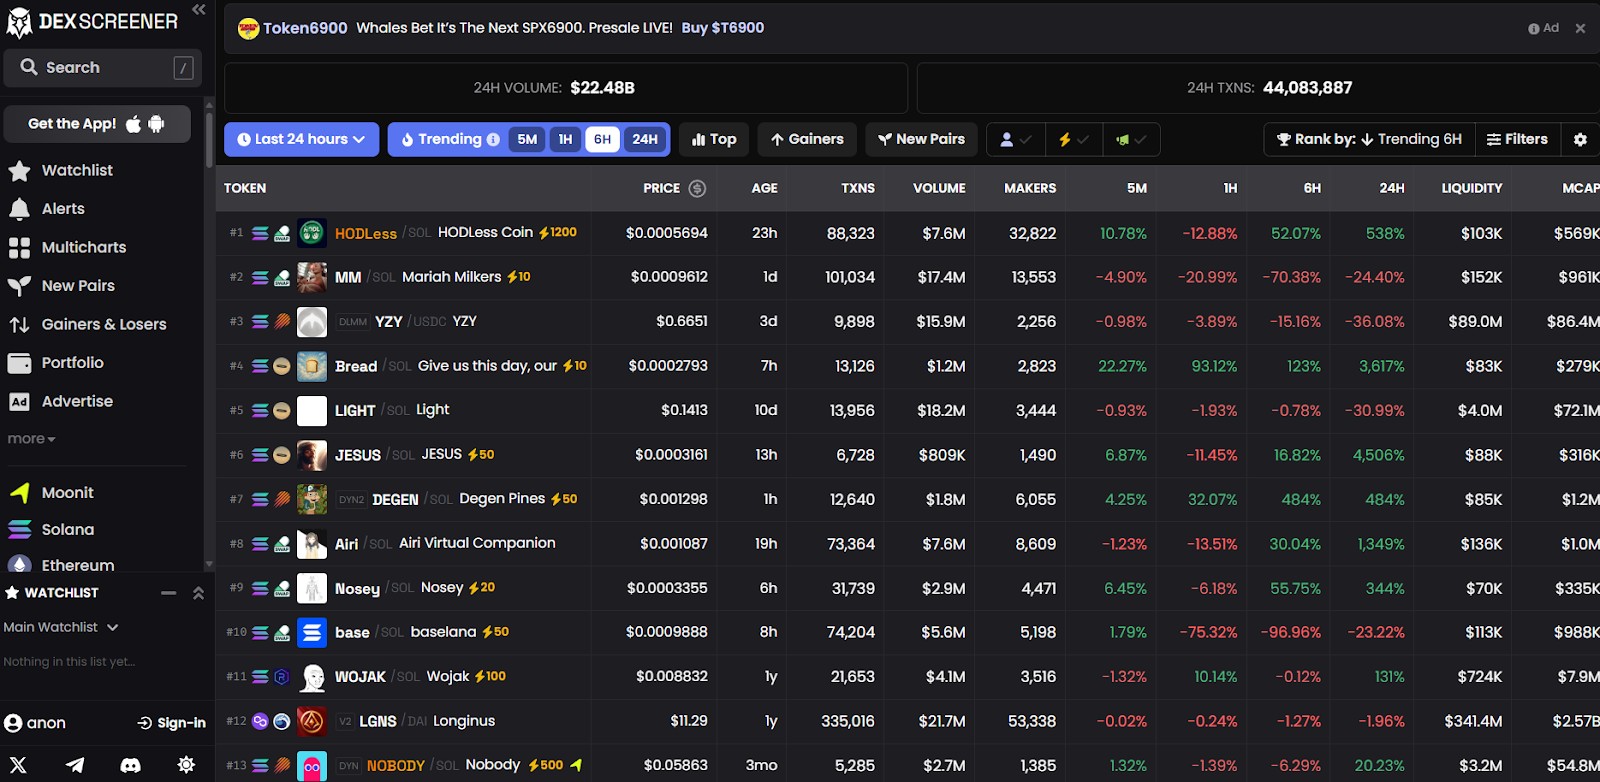Screen dimensions: 1600x782
Task: Click the anon user profile
Action: [x=35, y=723]
